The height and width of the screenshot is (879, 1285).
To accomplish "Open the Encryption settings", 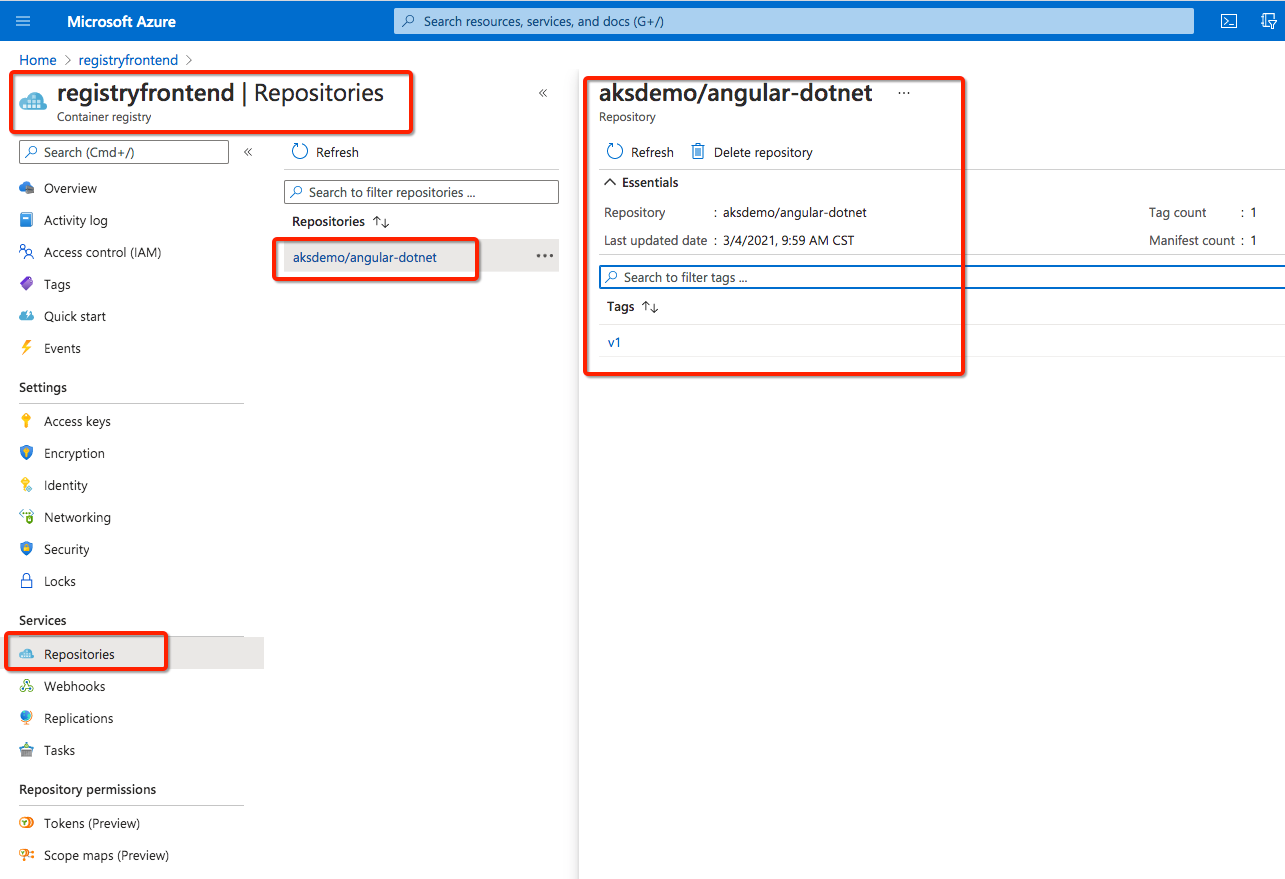I will (x=73, y=452).
